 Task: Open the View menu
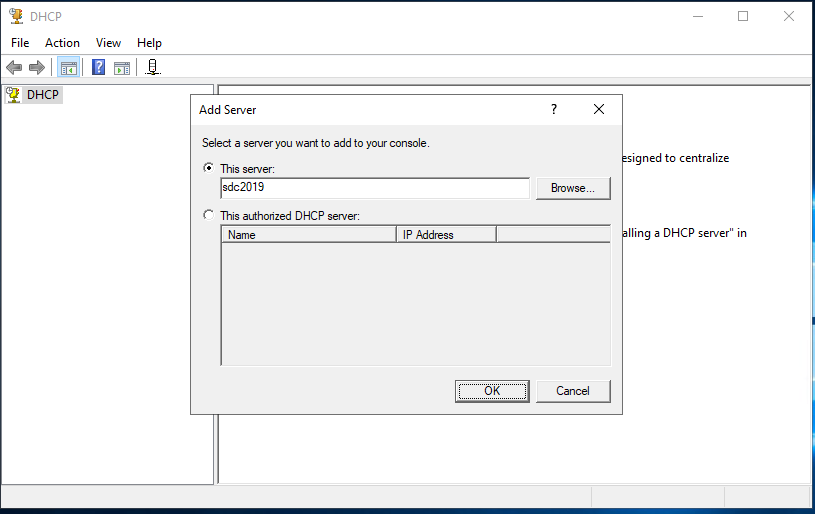108,43
